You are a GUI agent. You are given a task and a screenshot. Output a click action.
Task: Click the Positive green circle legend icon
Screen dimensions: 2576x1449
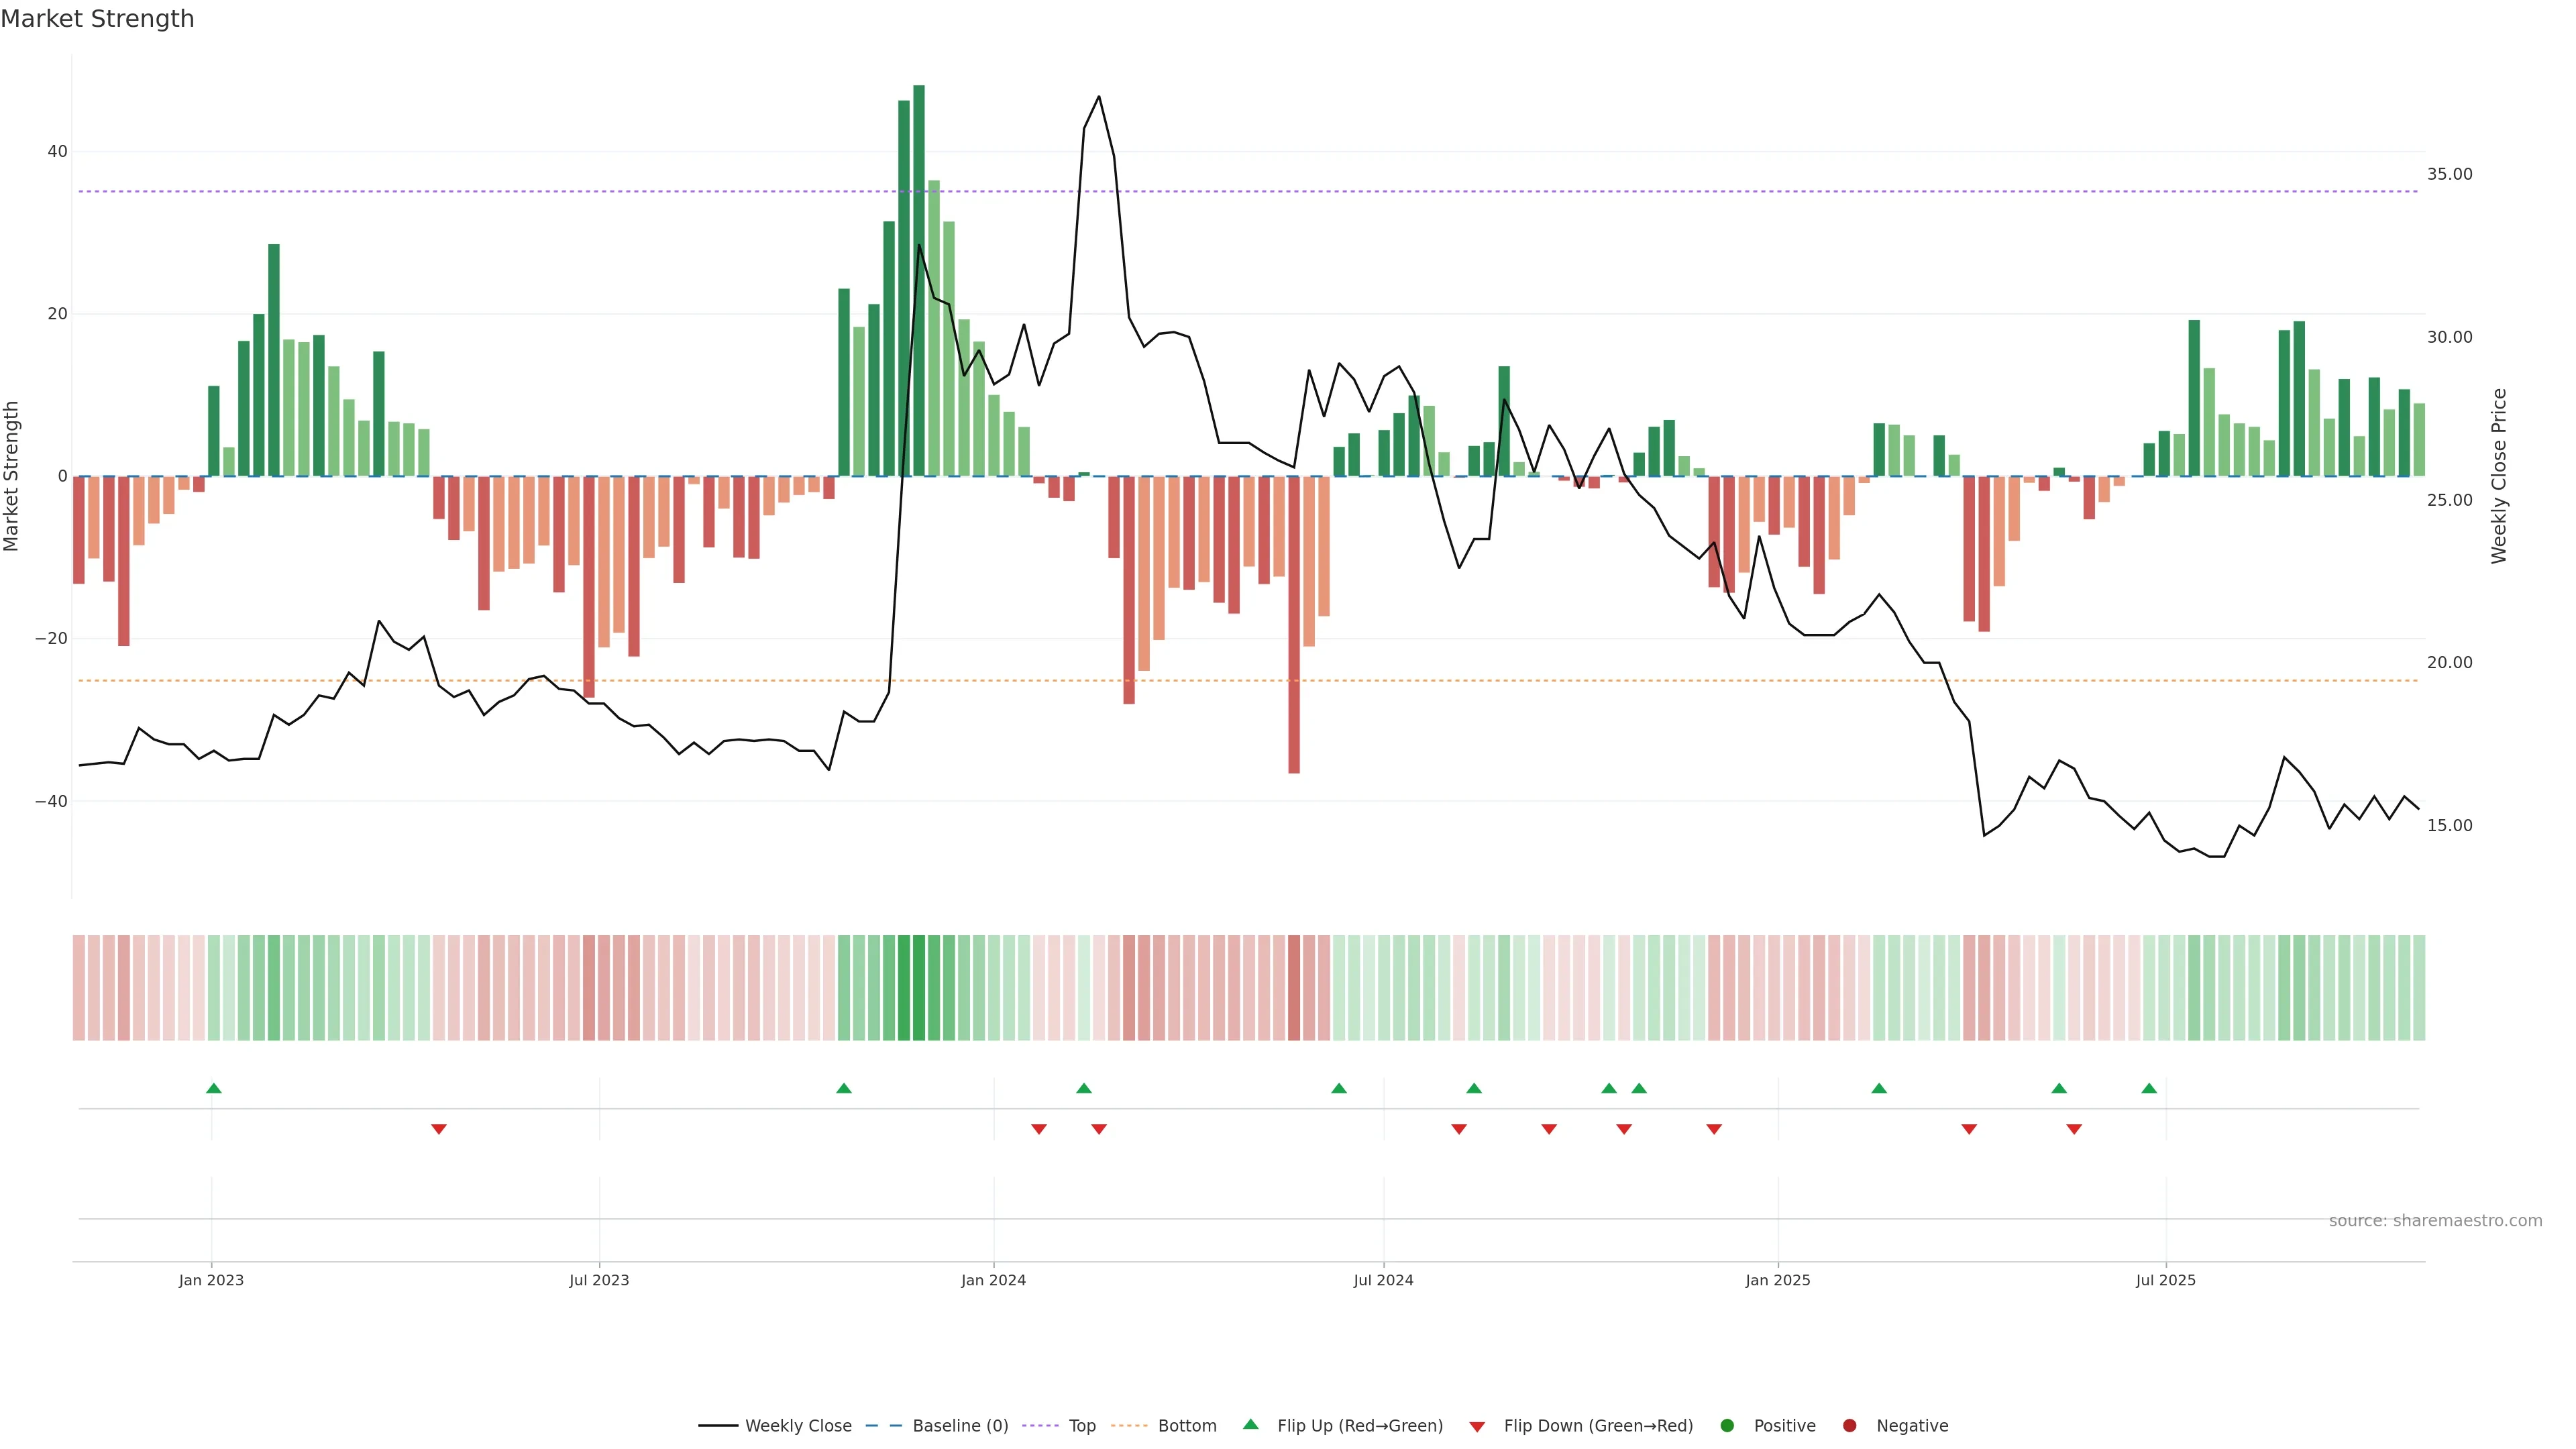pos(1727,1426)
